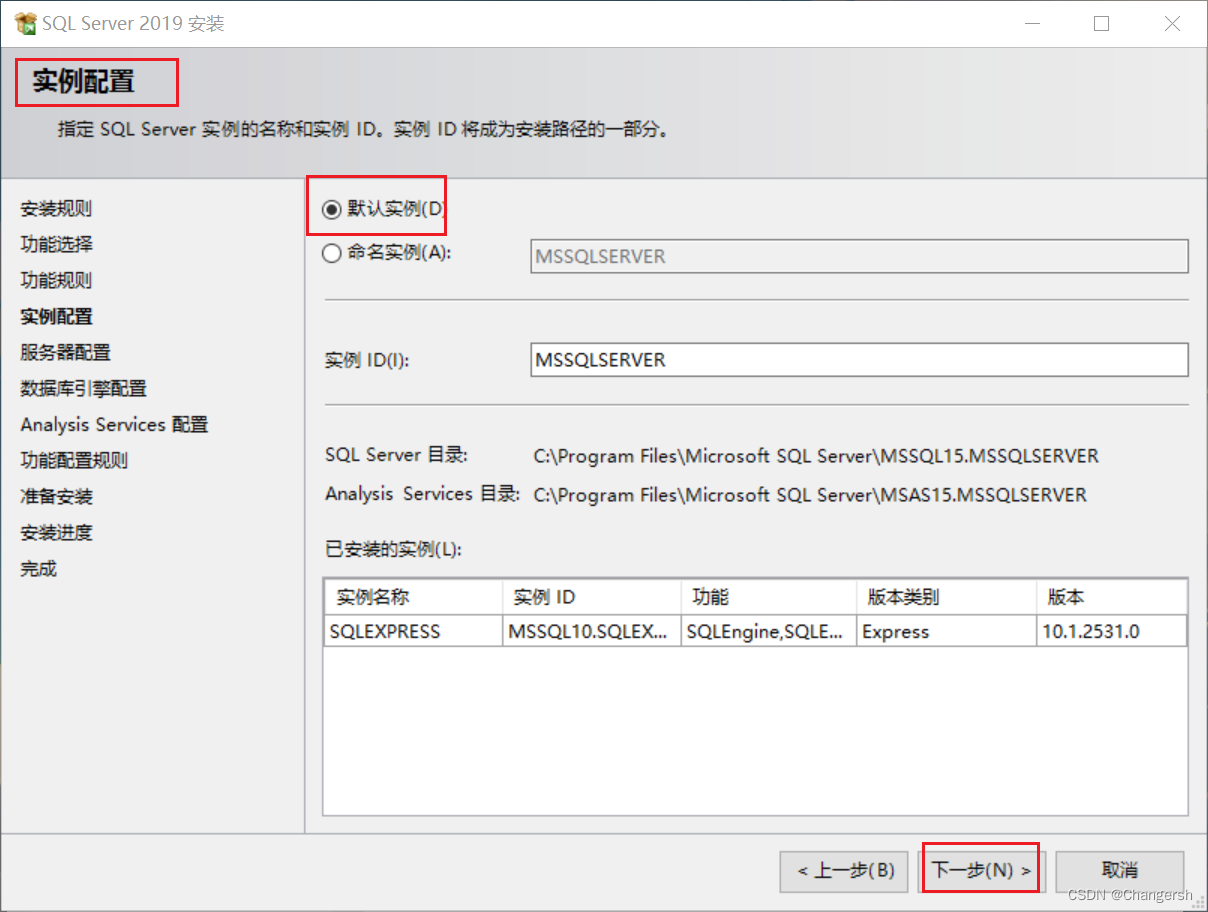Go to 完成 step in sidebar
This screenshot has width=1208, height=912.
tap(38, 569)
